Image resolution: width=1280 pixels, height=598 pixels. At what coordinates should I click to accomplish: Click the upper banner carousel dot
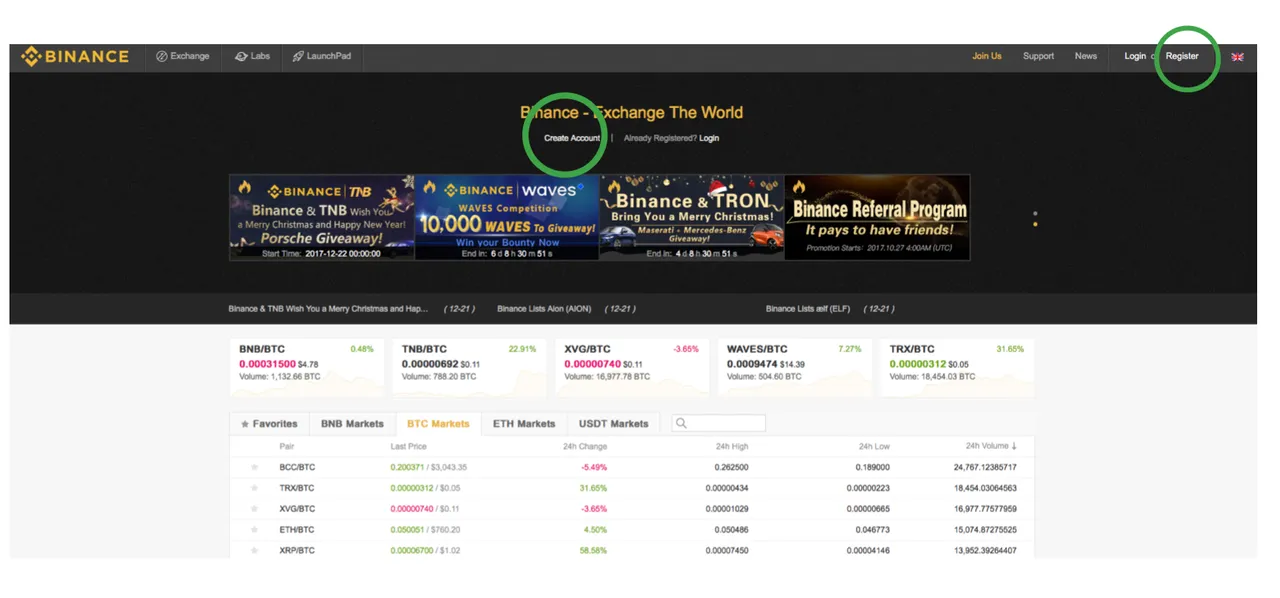[1035, 214]
